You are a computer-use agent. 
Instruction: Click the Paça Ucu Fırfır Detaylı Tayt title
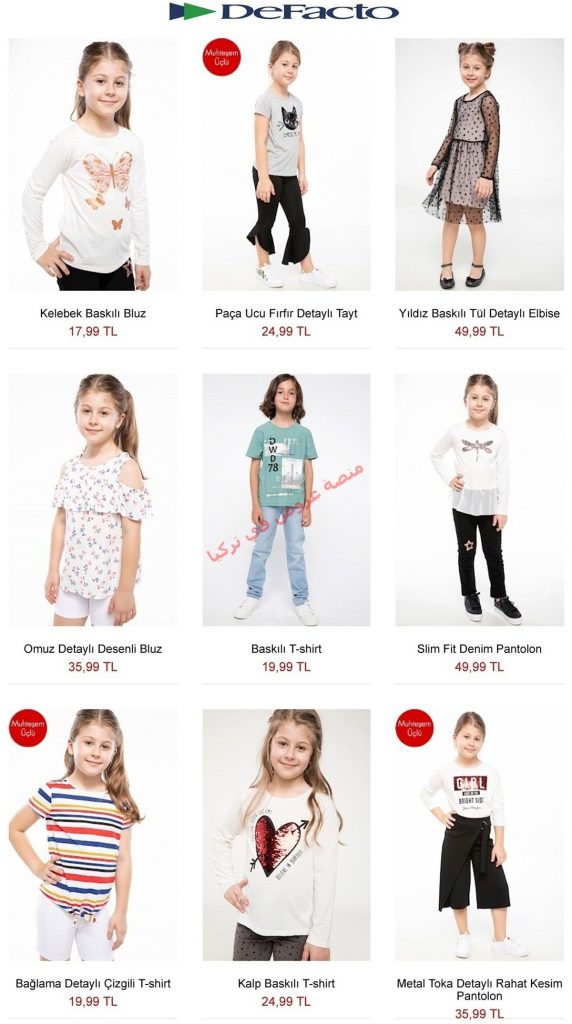(x=286, y=313)
